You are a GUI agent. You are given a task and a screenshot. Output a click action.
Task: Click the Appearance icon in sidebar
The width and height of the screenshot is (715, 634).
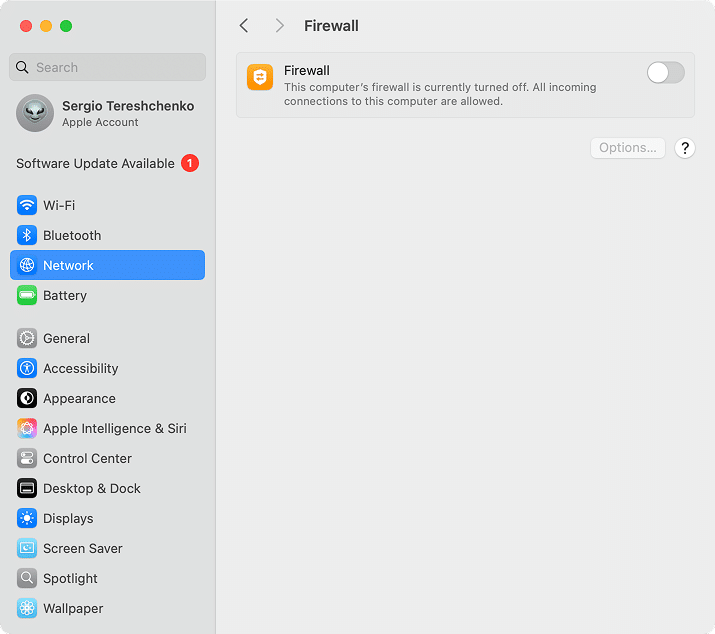click(27, 398)
